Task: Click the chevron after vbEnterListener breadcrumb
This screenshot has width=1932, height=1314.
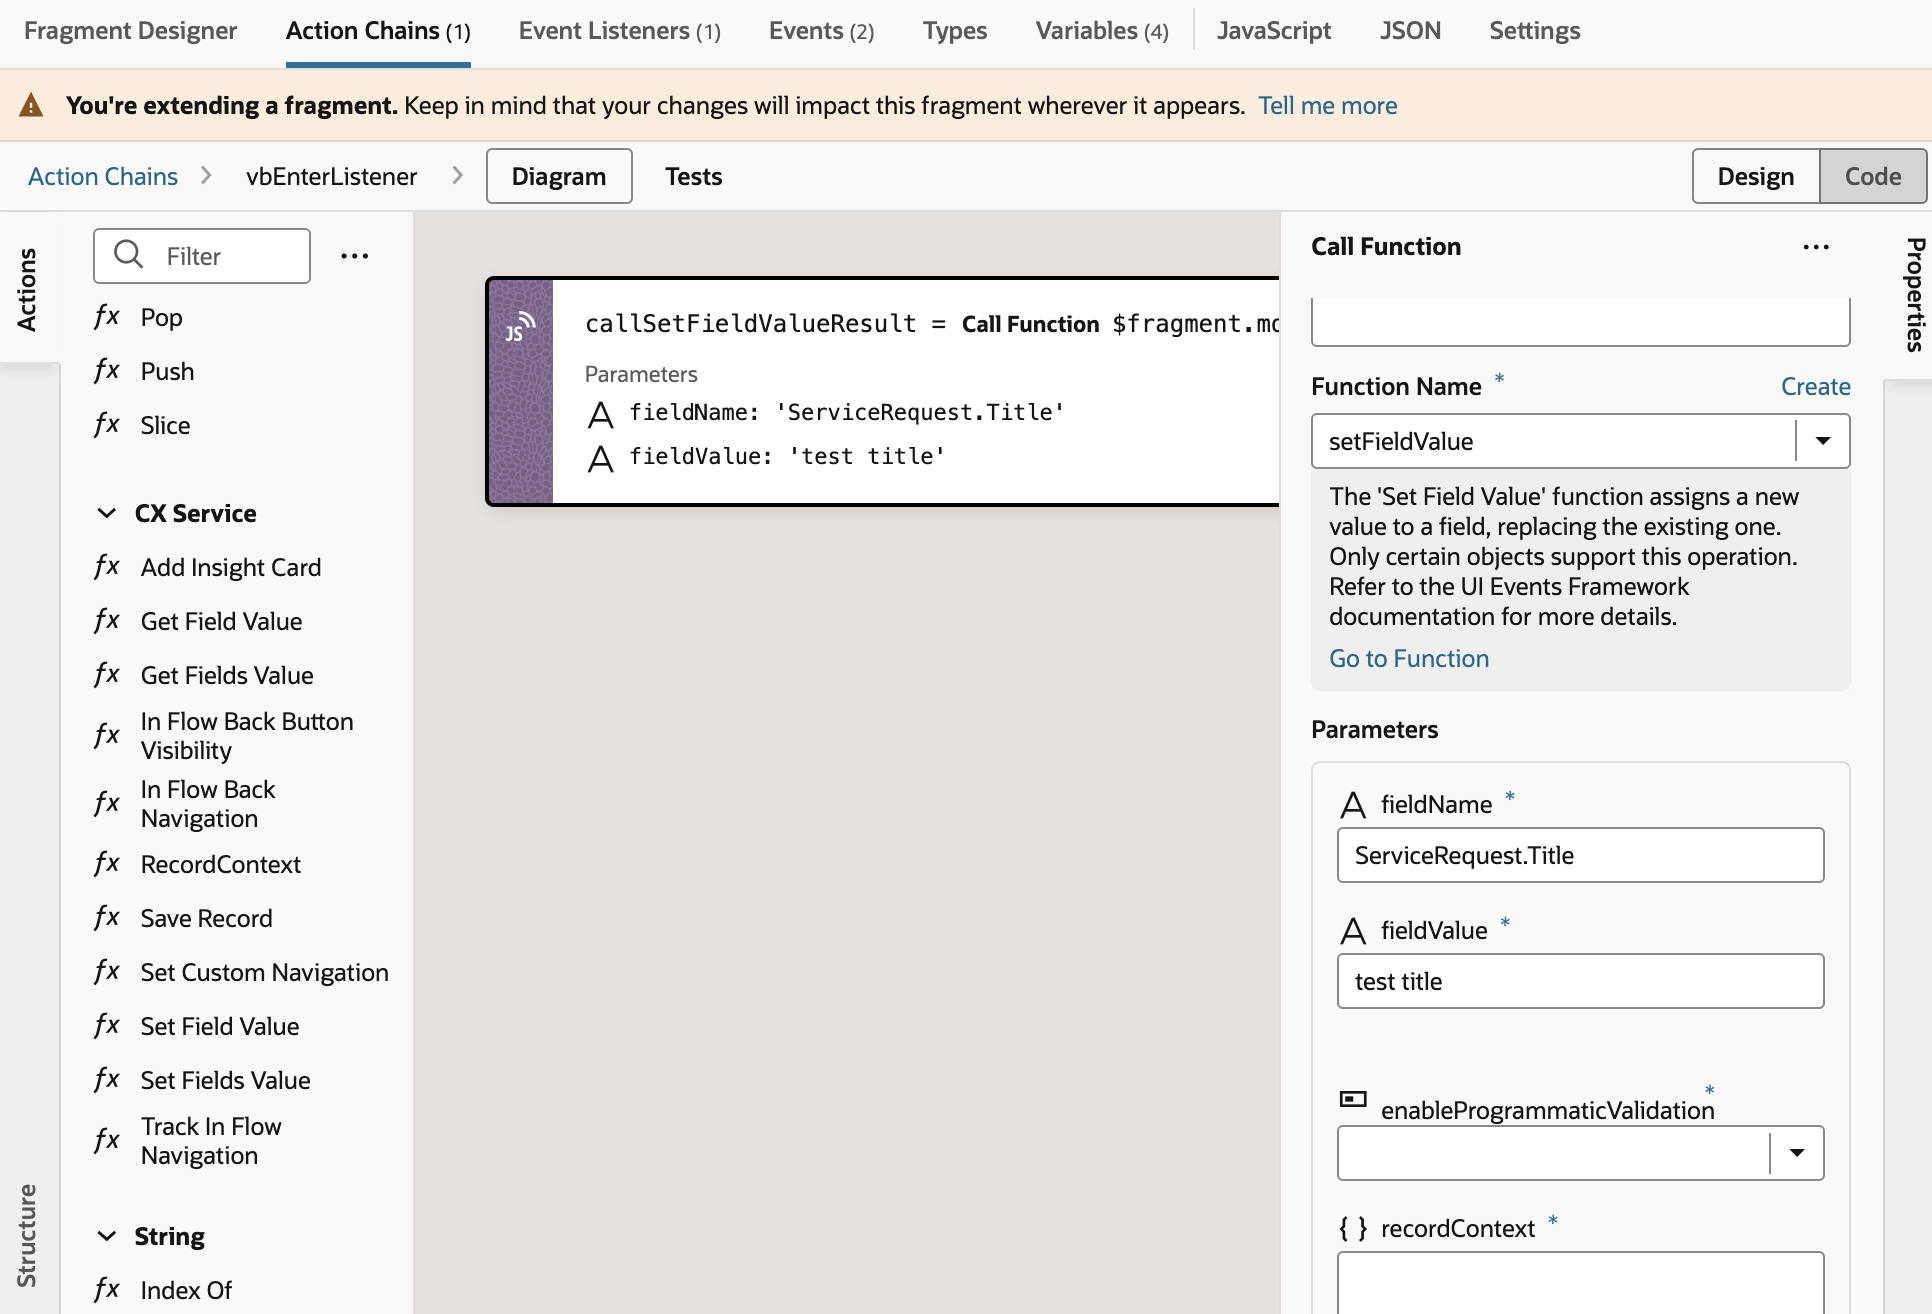Action: point(457,176)
